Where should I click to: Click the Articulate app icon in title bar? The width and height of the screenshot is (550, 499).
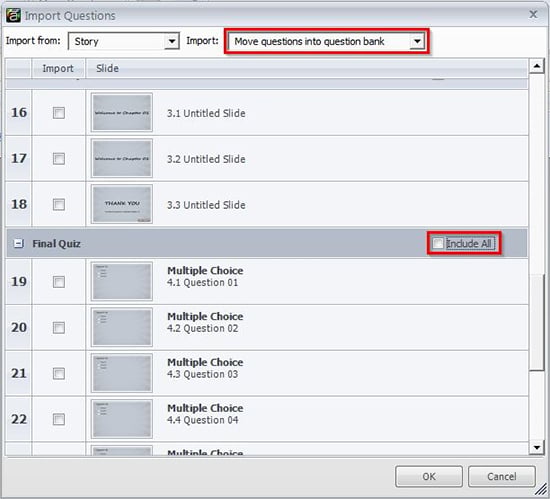click(13, 15)
